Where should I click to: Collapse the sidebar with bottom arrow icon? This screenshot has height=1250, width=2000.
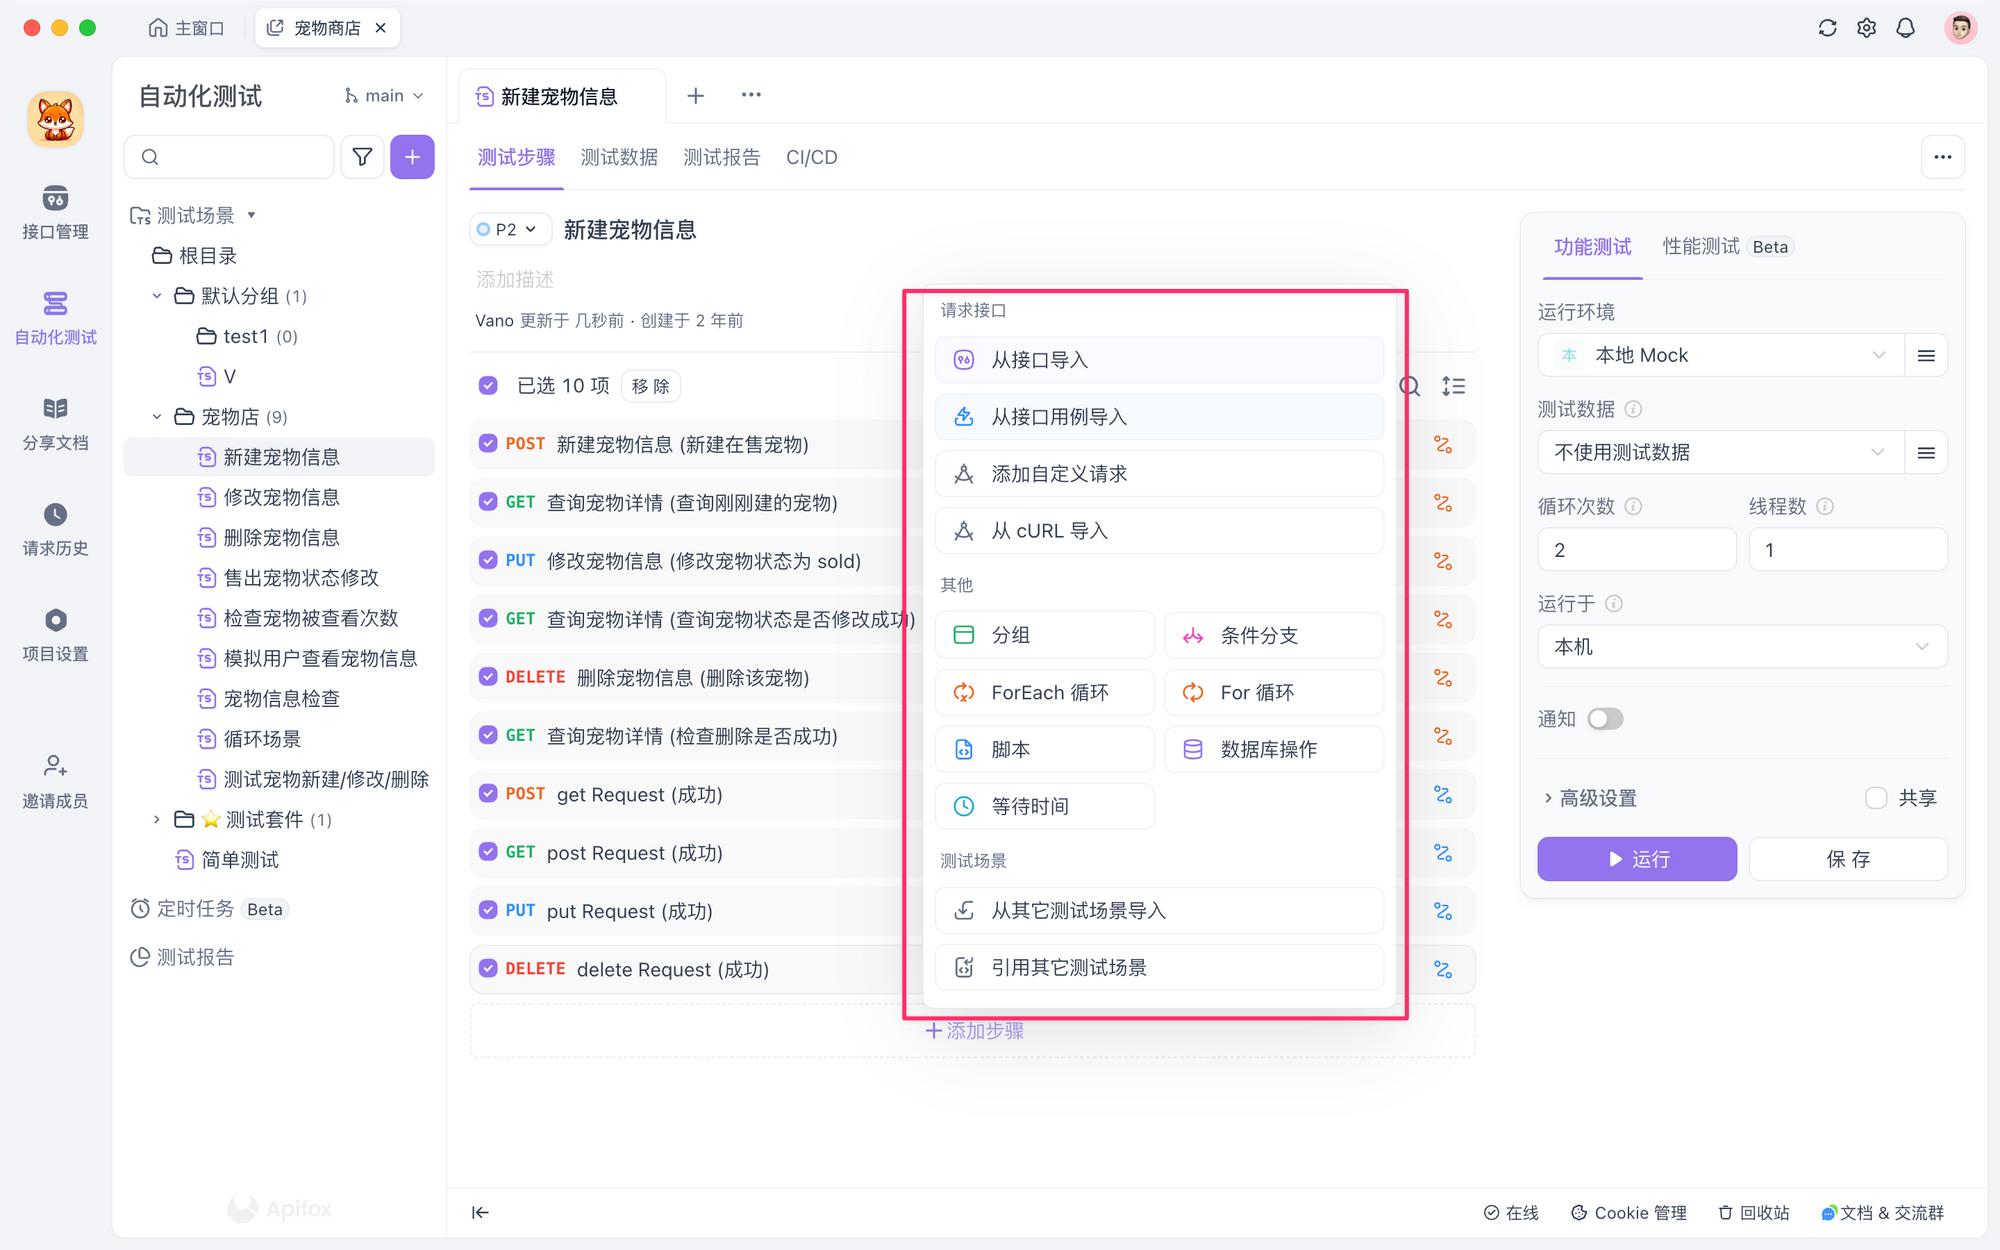click(x=480, y=1212)
